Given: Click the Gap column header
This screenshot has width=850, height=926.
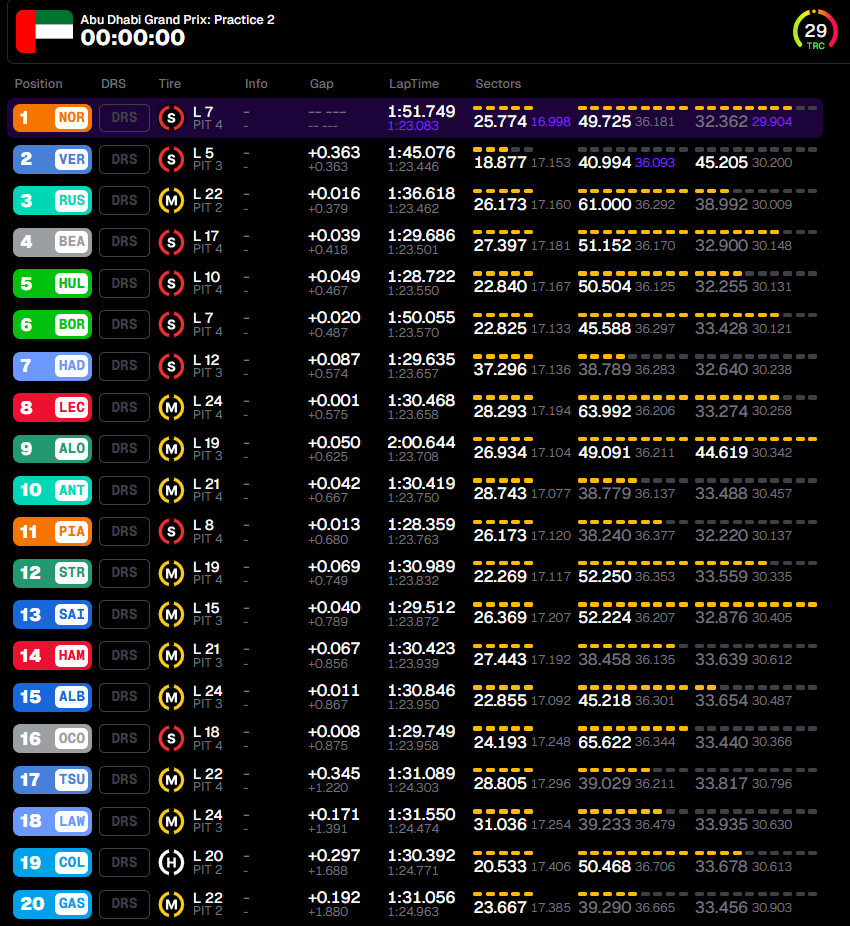Looking at the screenshot, I should [322, 84].
